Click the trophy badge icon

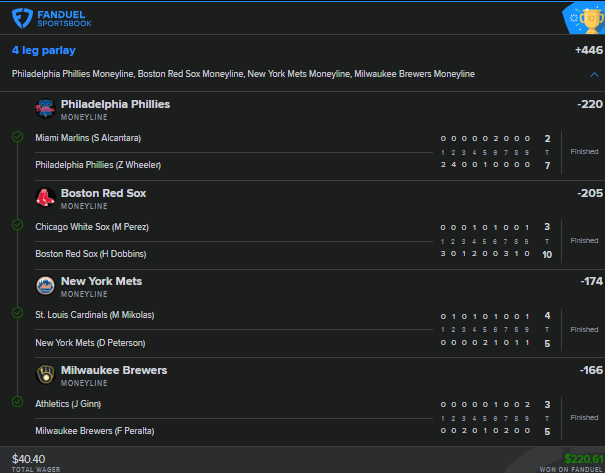coord(584,18)
